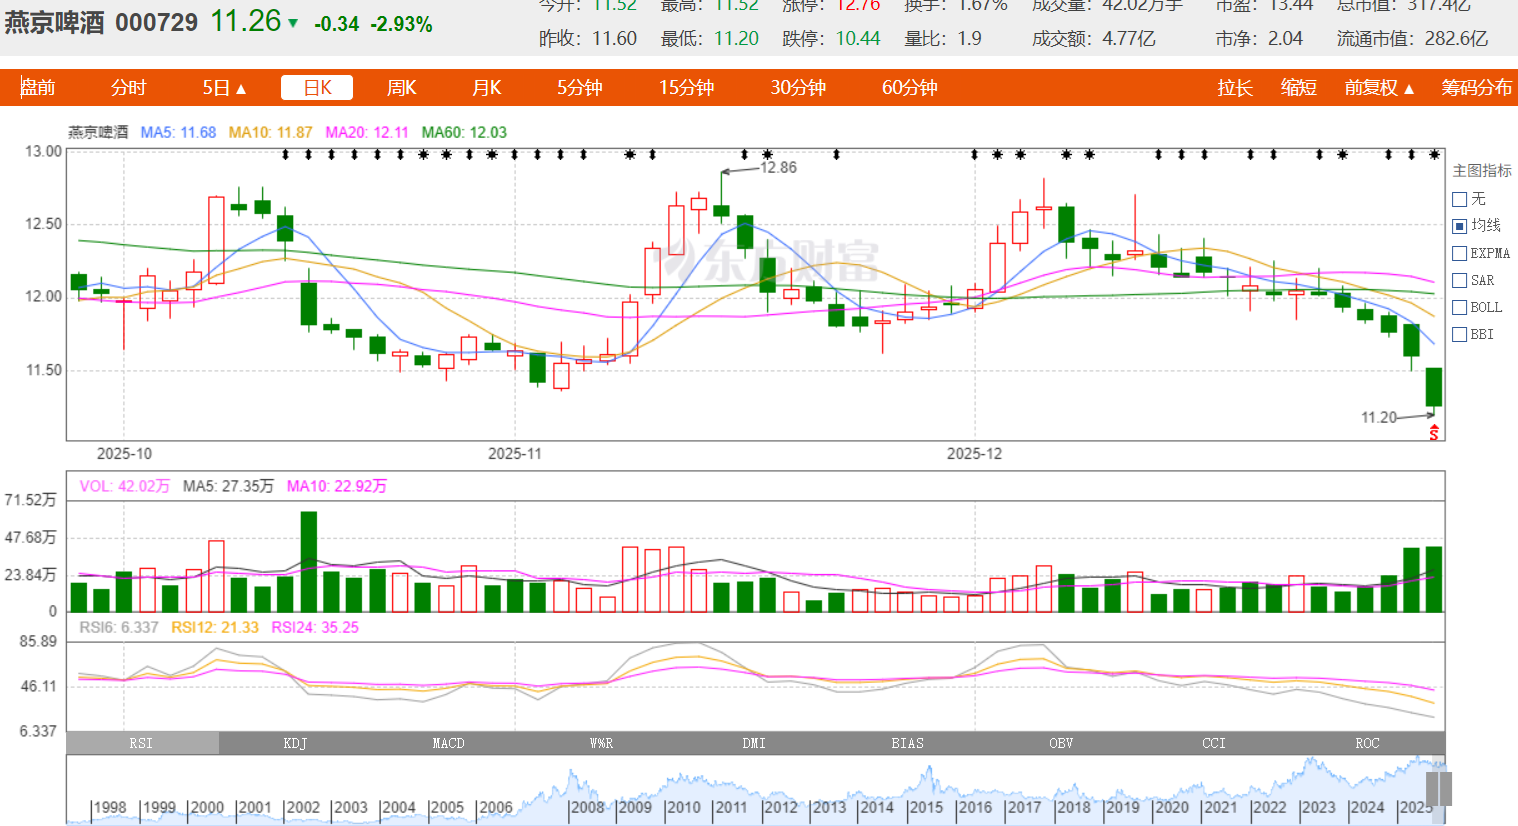Viewport: 1518px width, 826px height.
Task: Click the MA10: 11.87 legend
Action: click(x=270, y=132)
